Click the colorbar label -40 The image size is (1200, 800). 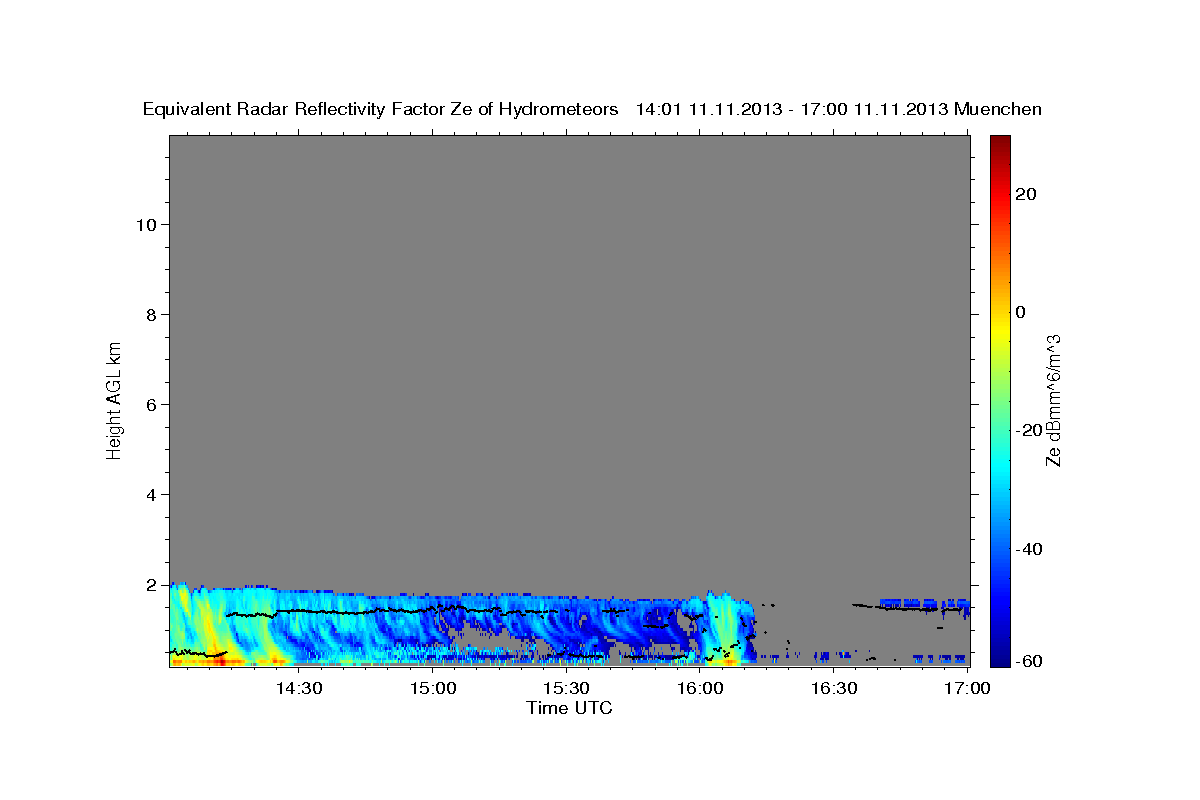coord(1030,549)
